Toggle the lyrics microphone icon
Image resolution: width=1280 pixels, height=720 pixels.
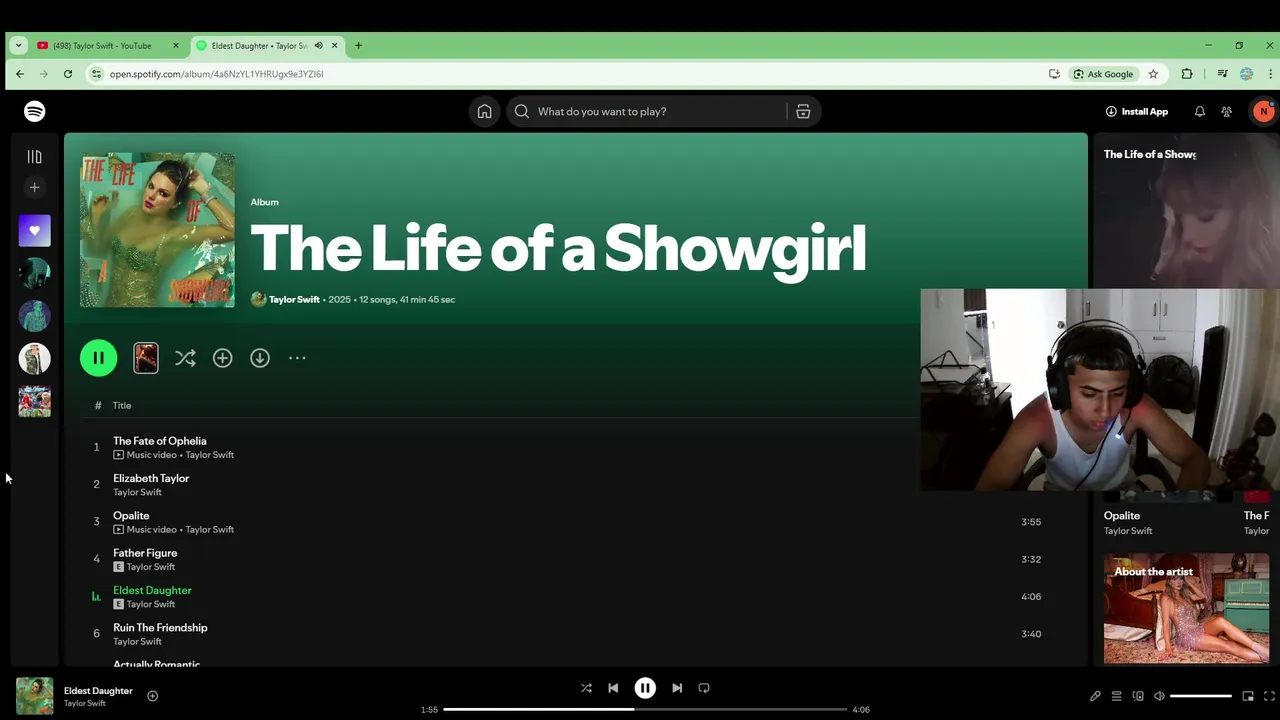click(x=1095, y=696)
